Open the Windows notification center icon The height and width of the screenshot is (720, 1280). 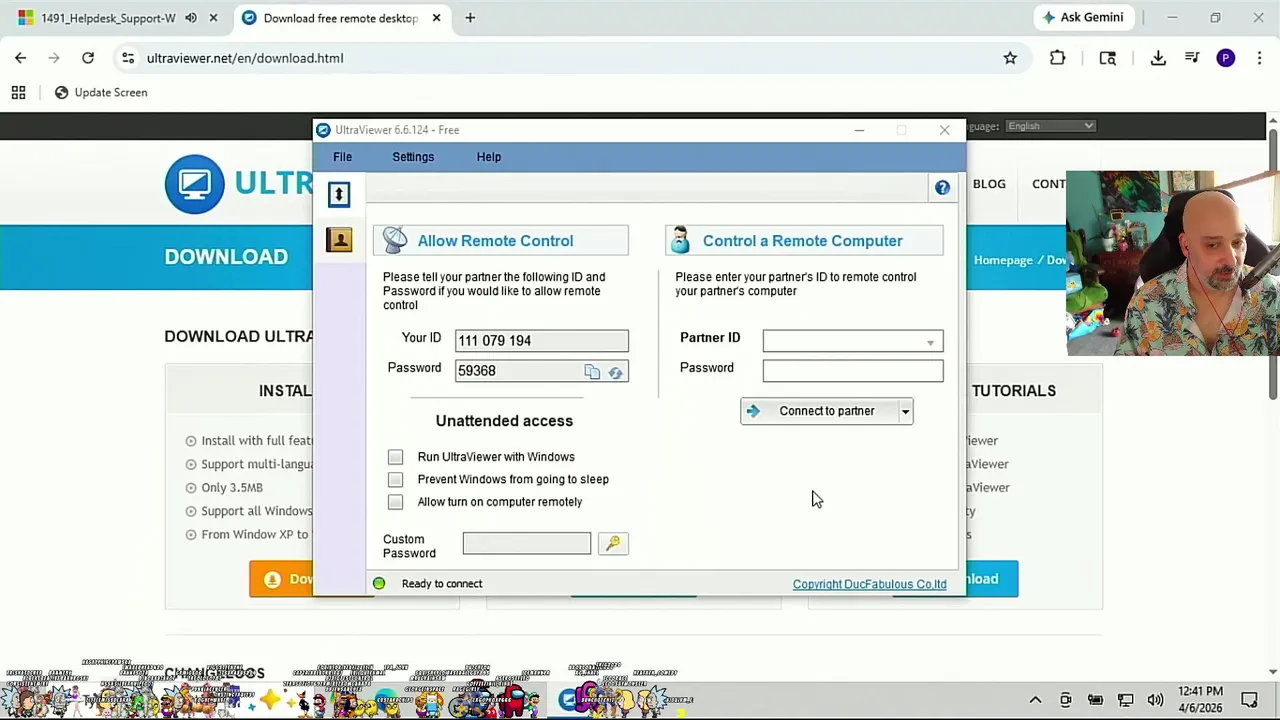tap(1249, 700)
